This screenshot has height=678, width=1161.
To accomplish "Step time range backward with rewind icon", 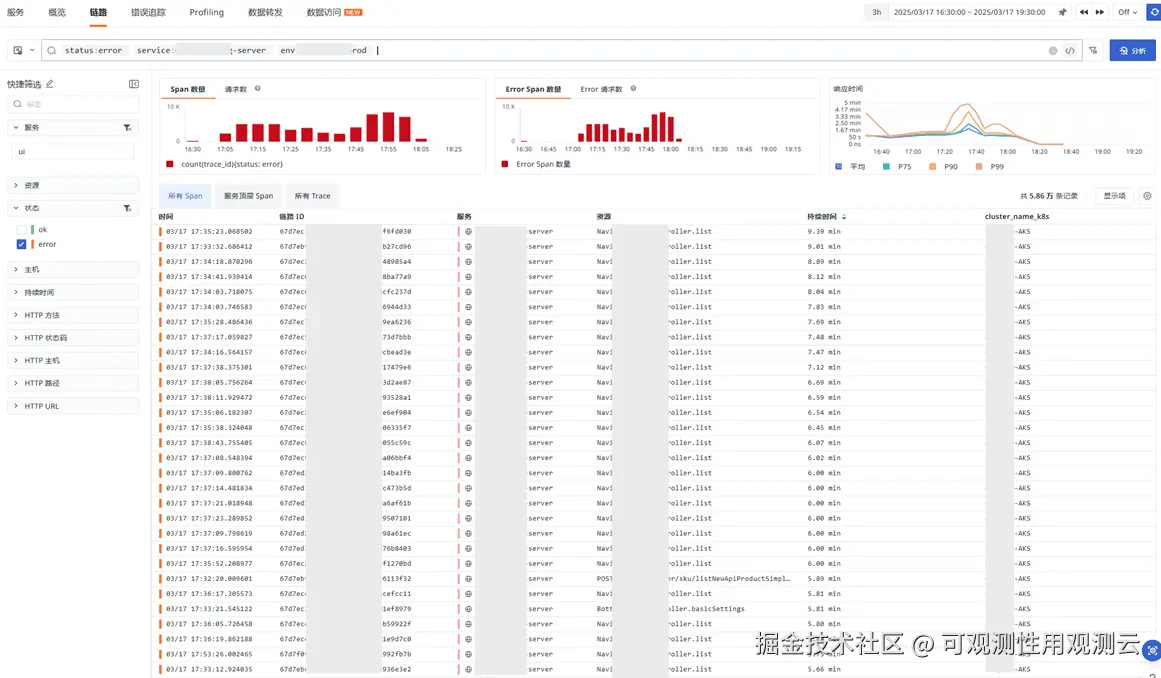I will pos(1084,12).
